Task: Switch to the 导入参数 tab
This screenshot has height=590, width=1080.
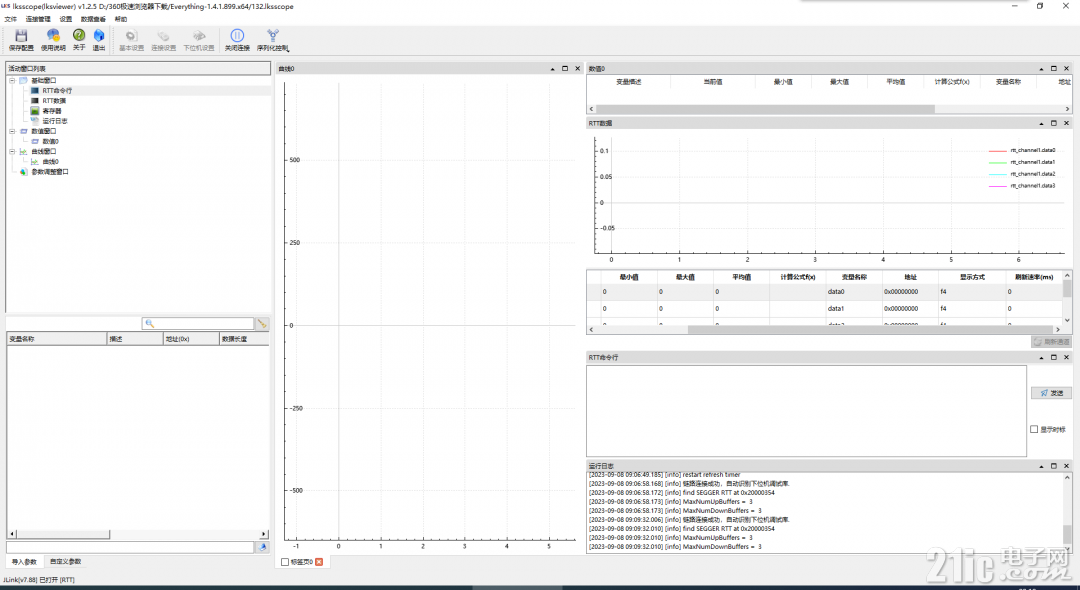Action: 24,562
